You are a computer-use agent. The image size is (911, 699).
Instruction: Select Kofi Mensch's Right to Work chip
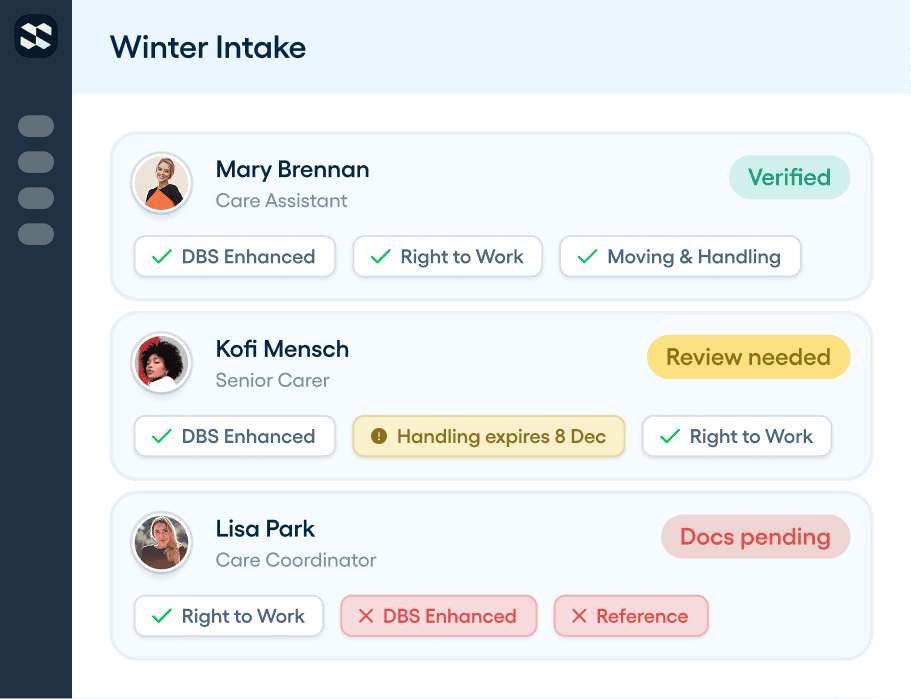[x=737, y=436]
